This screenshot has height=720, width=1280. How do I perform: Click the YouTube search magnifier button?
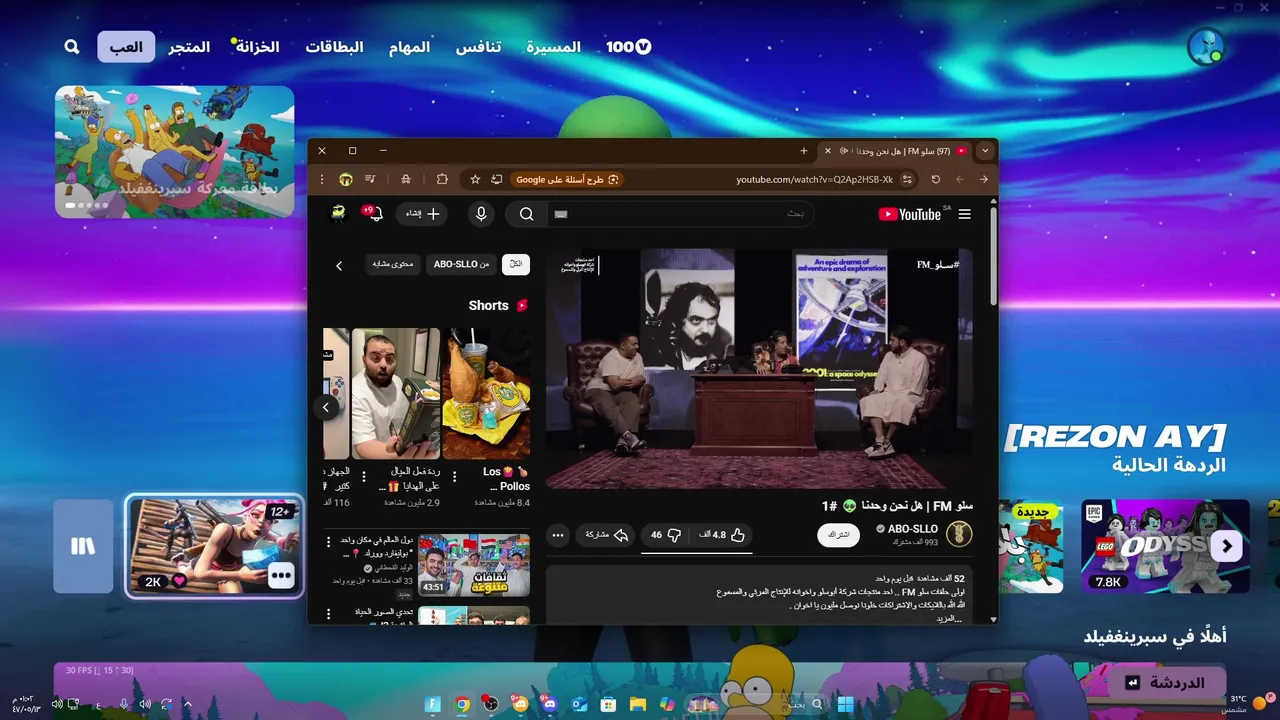pos(527,214)
